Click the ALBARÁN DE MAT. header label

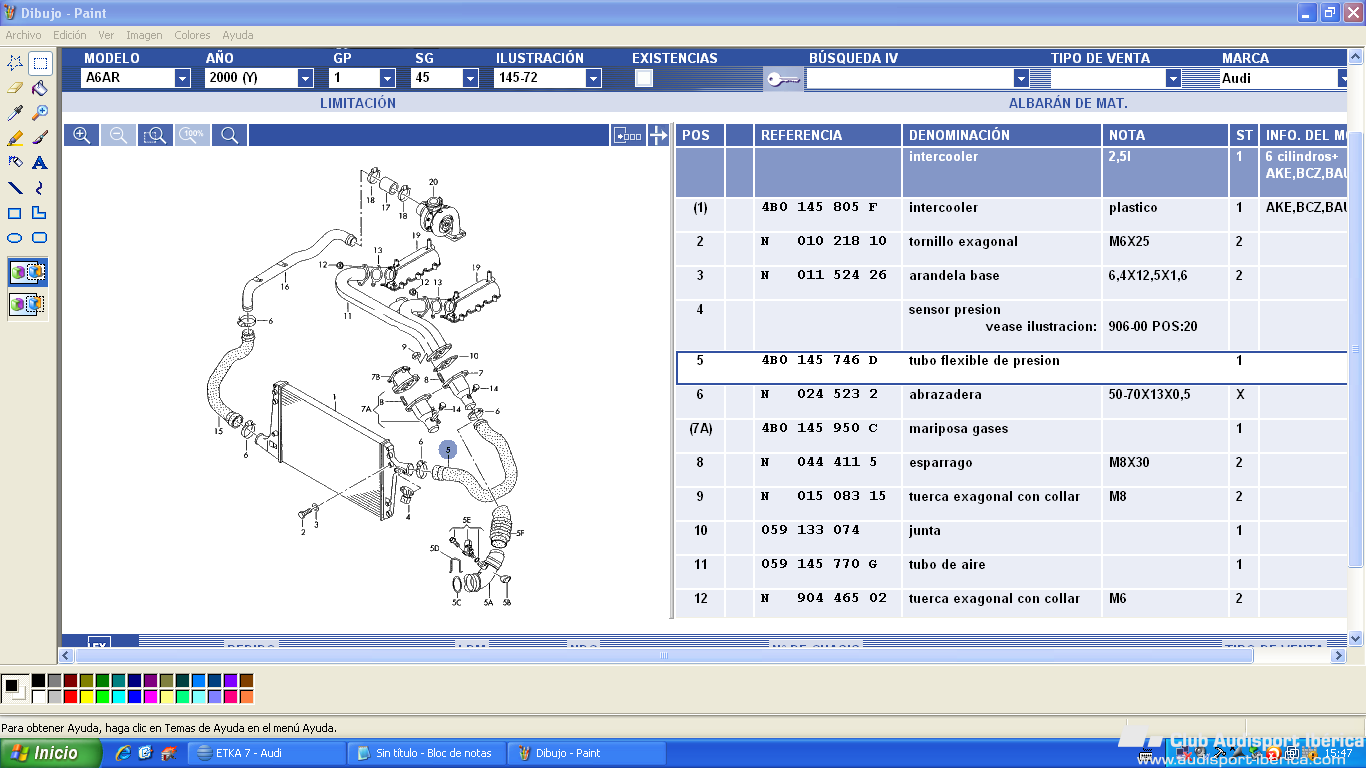point(1068,103)
